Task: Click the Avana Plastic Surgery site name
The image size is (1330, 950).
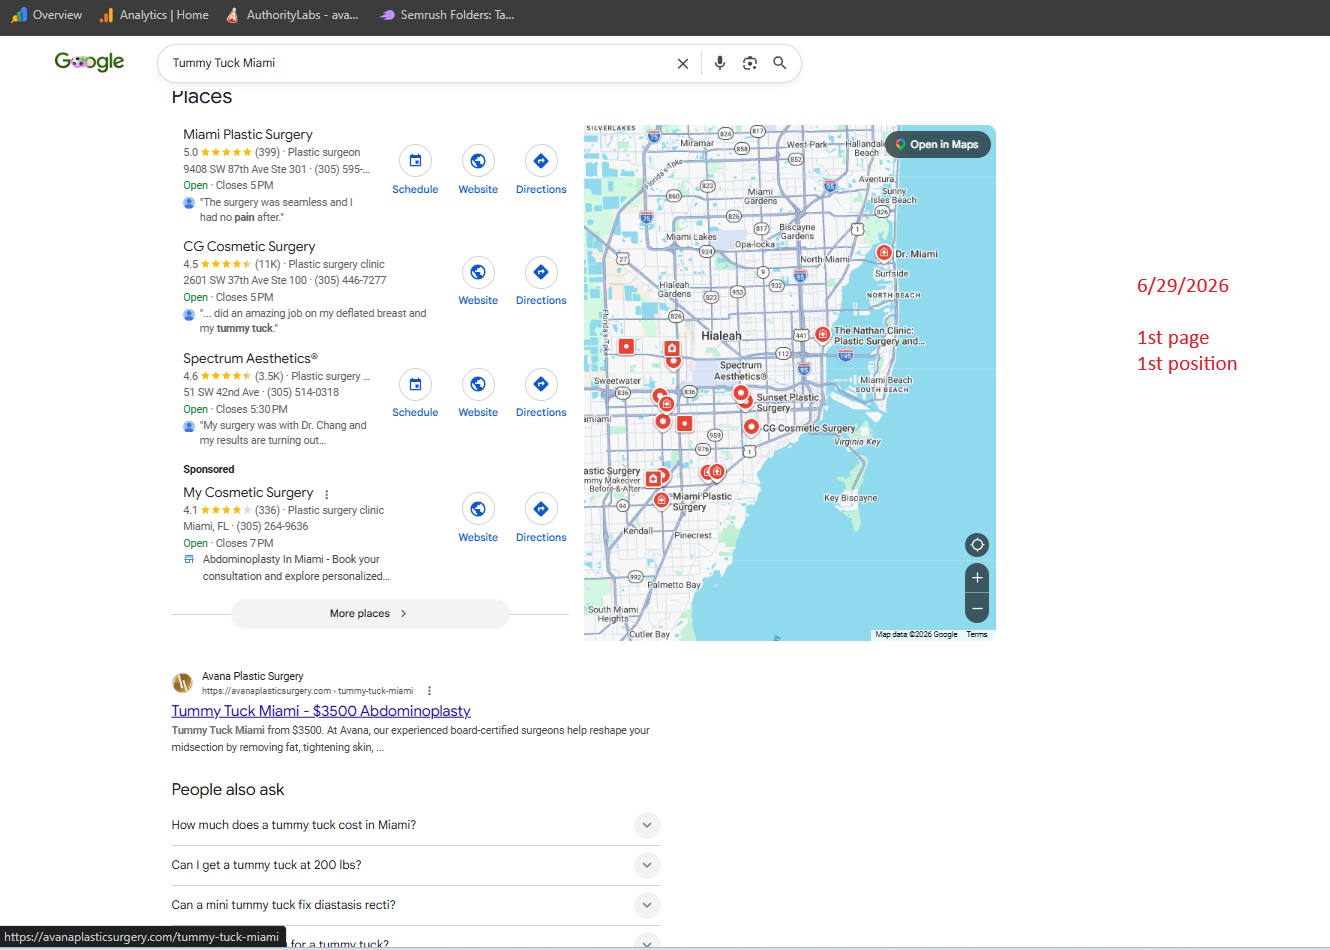Action: tap(253, 676)
